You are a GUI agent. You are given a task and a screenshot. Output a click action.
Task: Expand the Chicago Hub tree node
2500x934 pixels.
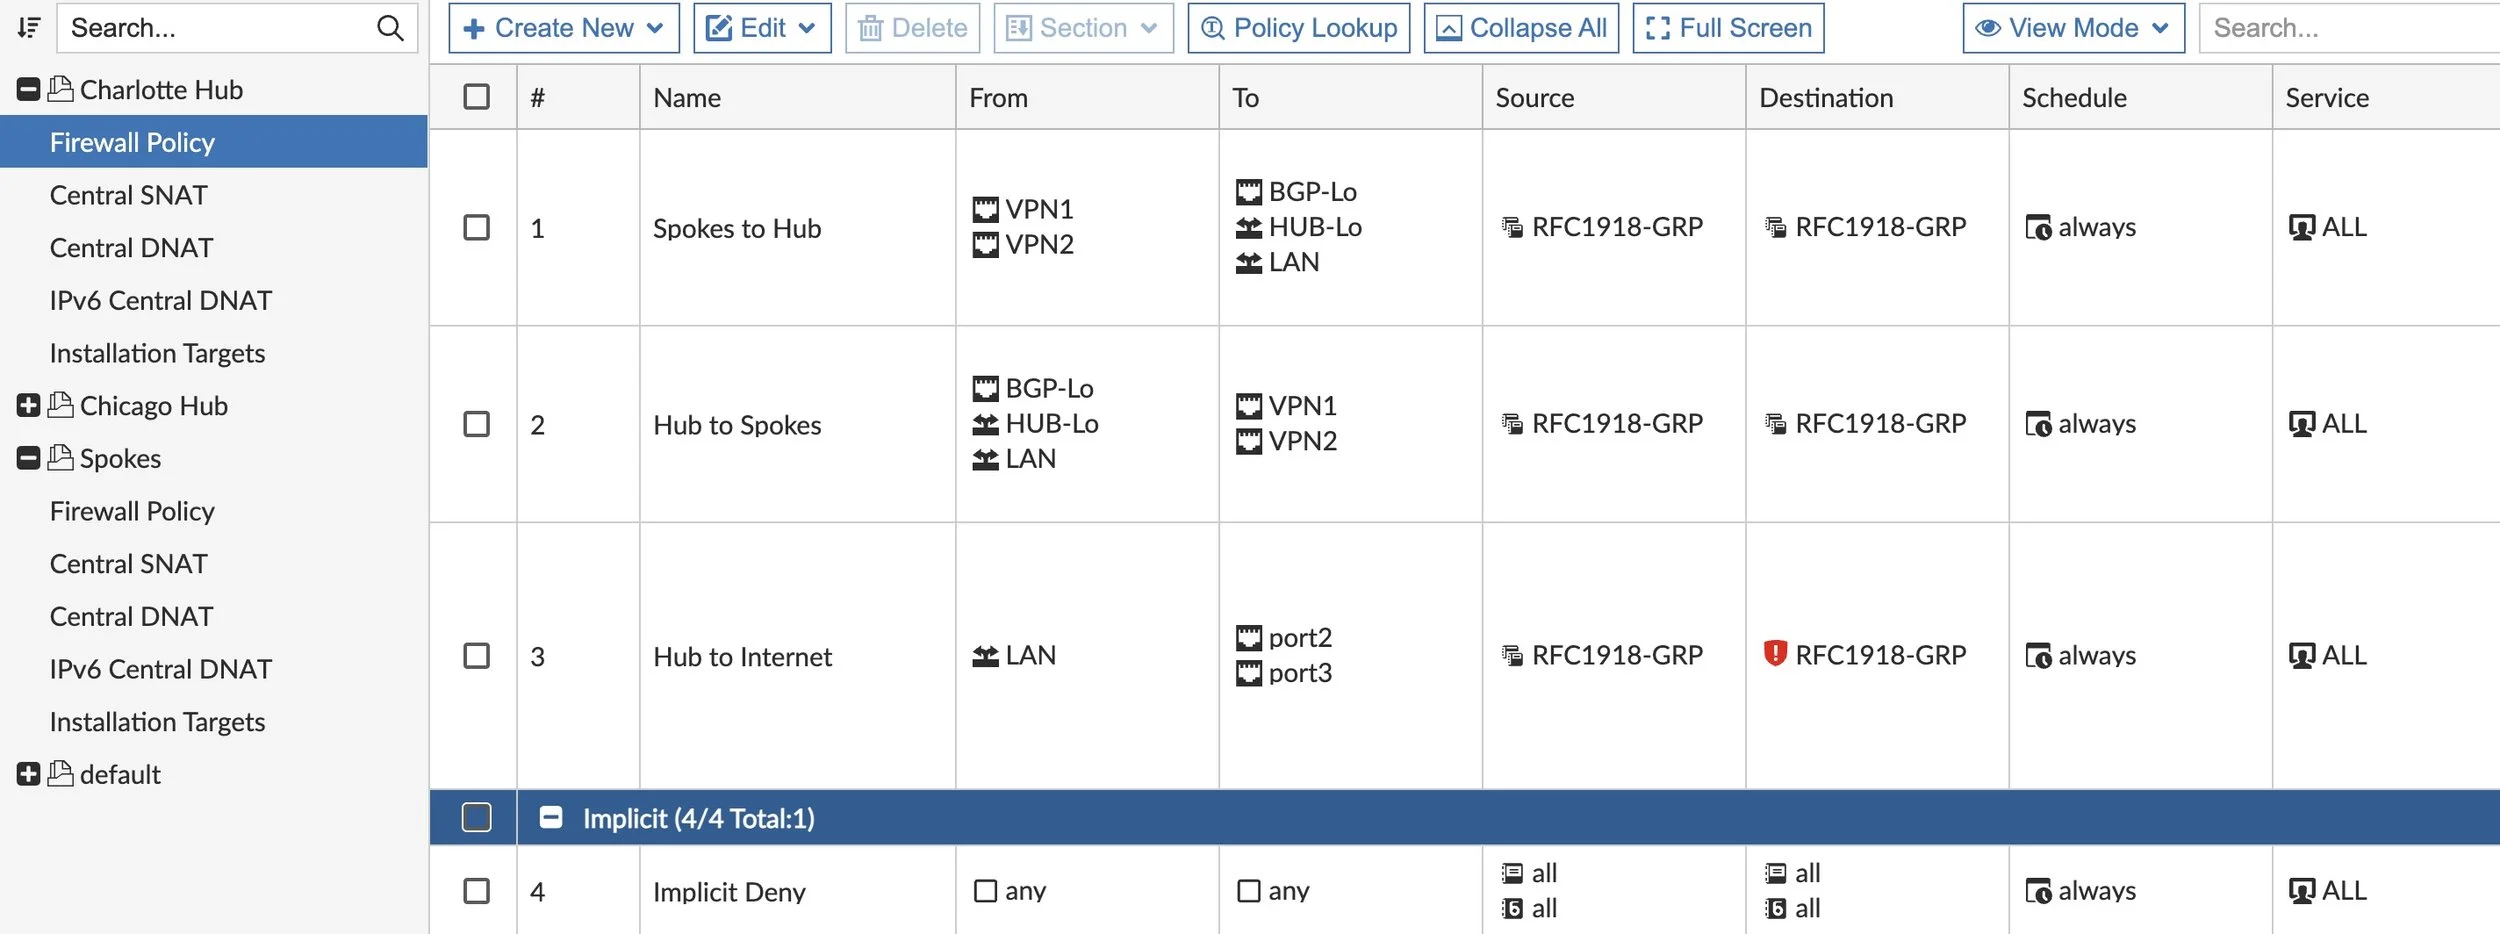pyautogui.click(x=29, y=405)
